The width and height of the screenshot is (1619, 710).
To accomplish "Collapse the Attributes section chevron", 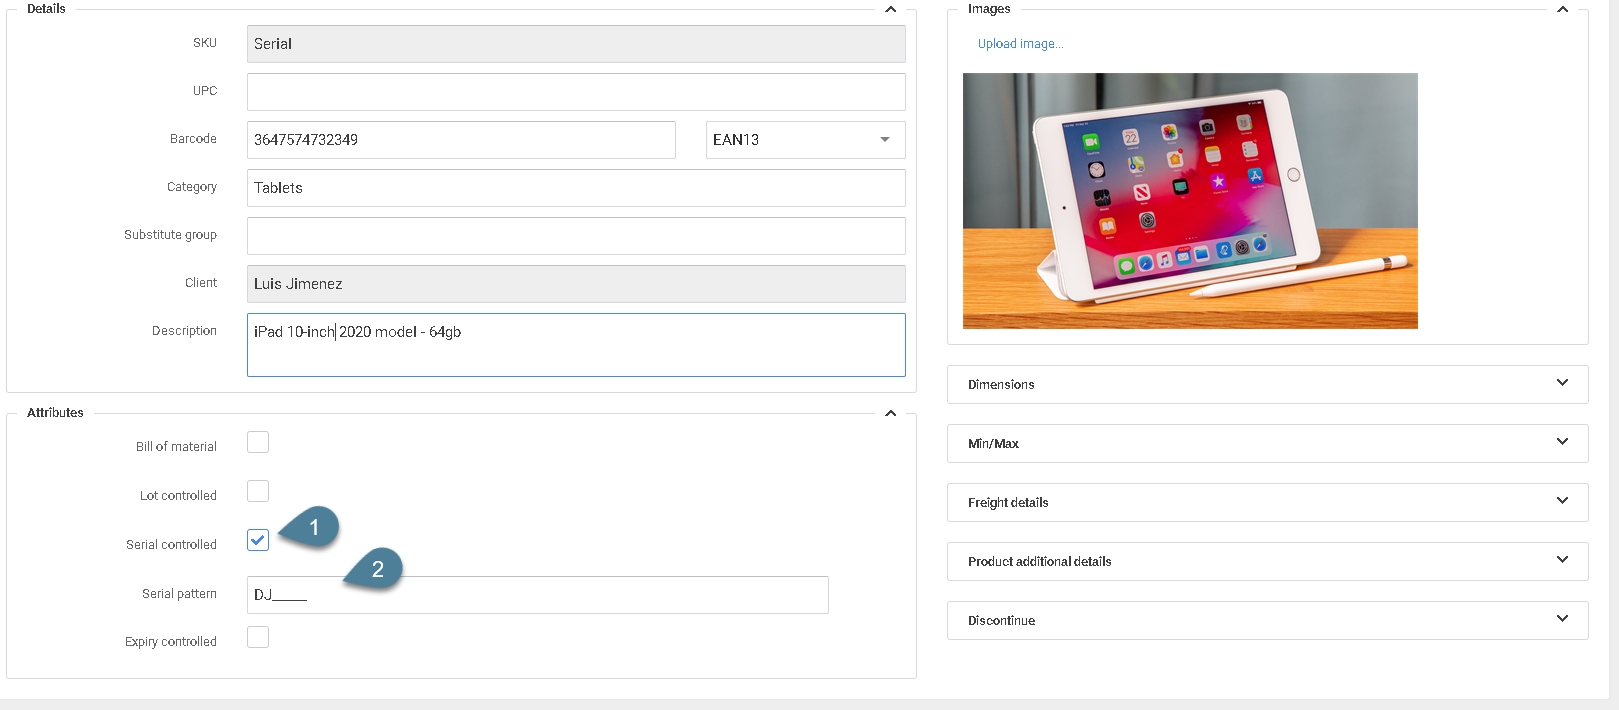I will (890, 413).
